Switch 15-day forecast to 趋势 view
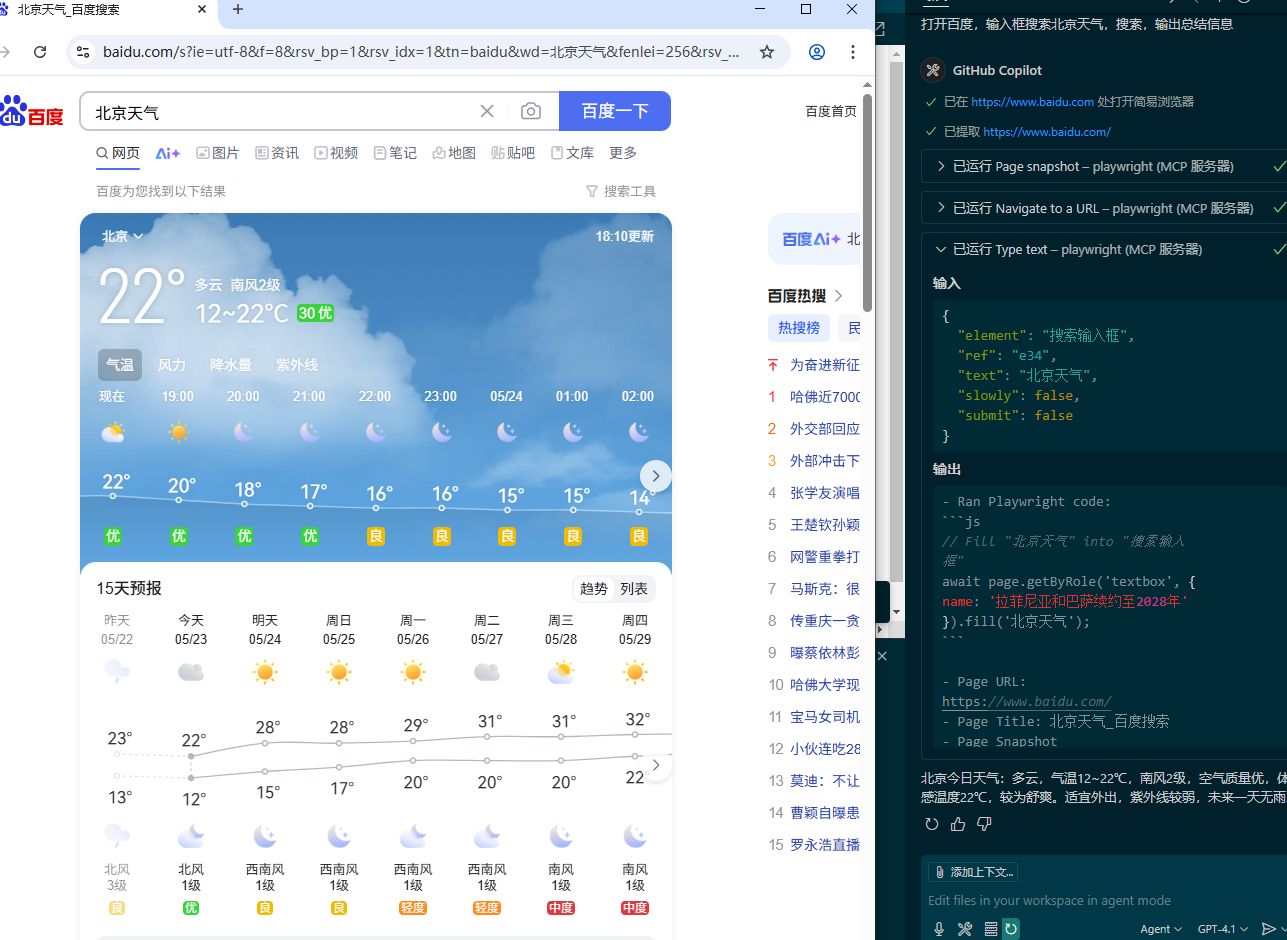 click(x=594, y=589)
